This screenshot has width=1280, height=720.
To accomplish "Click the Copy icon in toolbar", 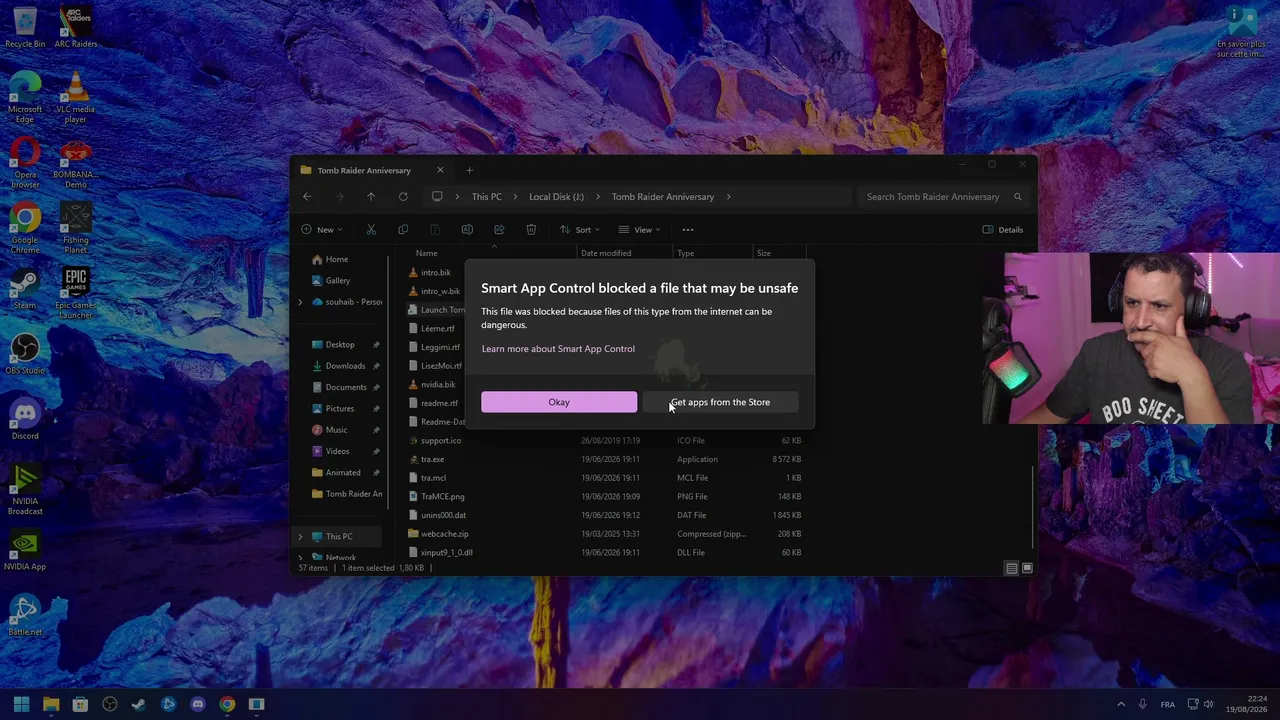I will click(403, 230).
